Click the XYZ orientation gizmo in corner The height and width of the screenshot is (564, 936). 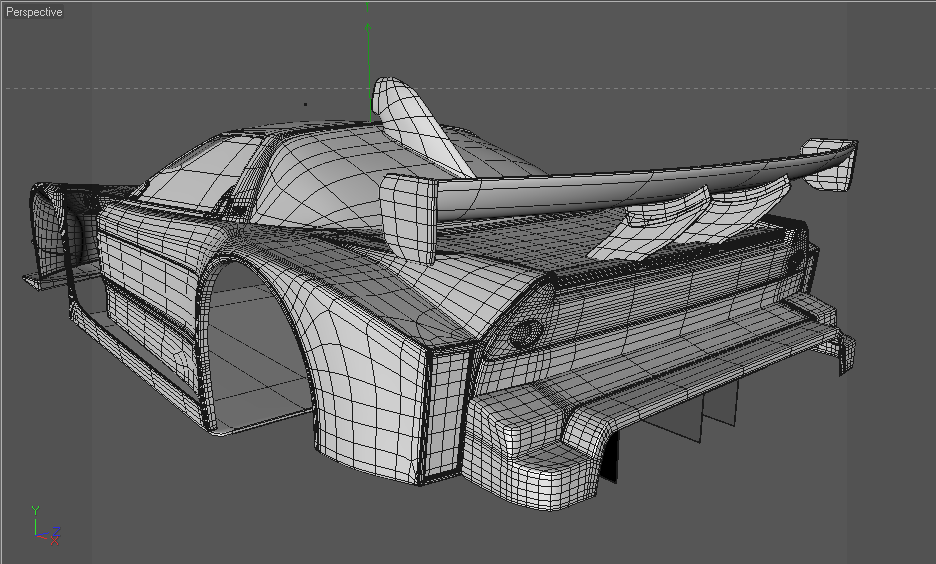45,526
